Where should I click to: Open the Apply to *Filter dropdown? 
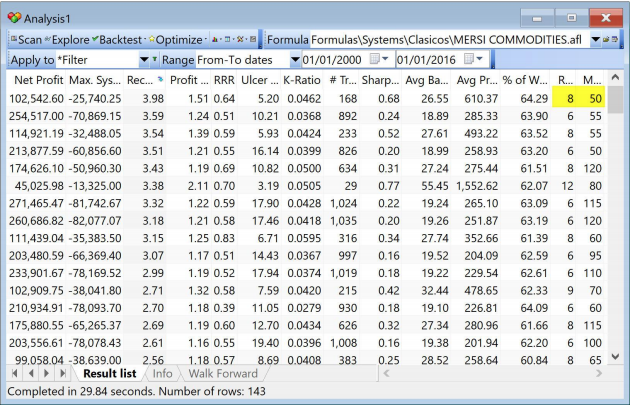pyautogui.click(x=143, y=60)
